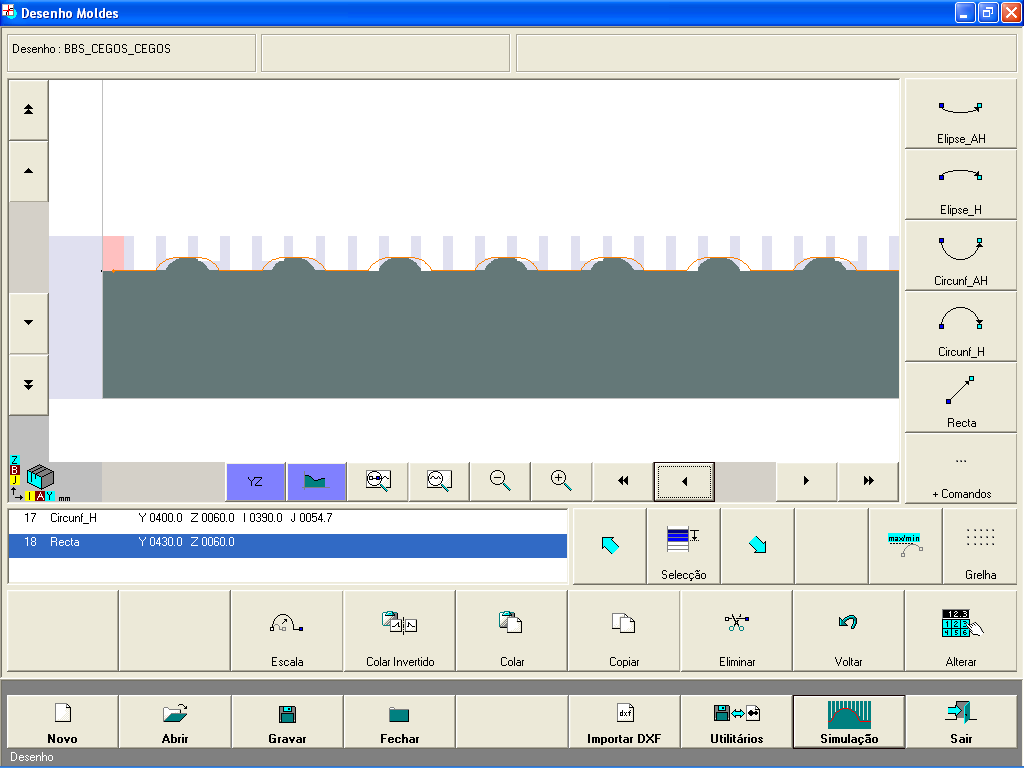The image size is (1024, 768).
Task: Choose the Circunf_AH arc tool
Action: pos(960,256)
